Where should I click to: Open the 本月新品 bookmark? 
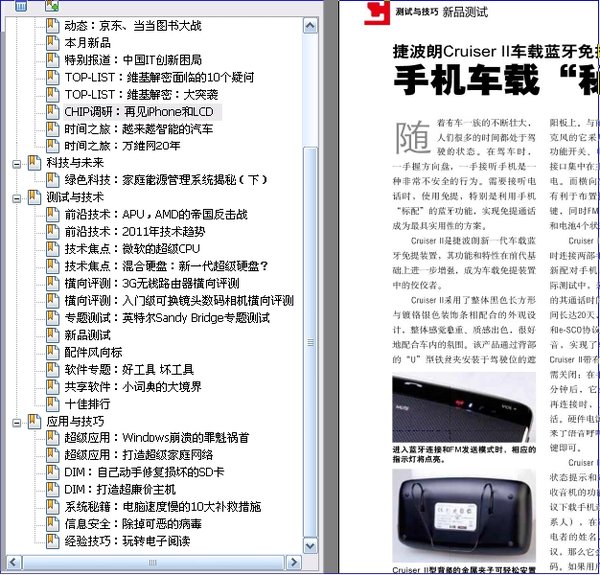click(88, 43)
